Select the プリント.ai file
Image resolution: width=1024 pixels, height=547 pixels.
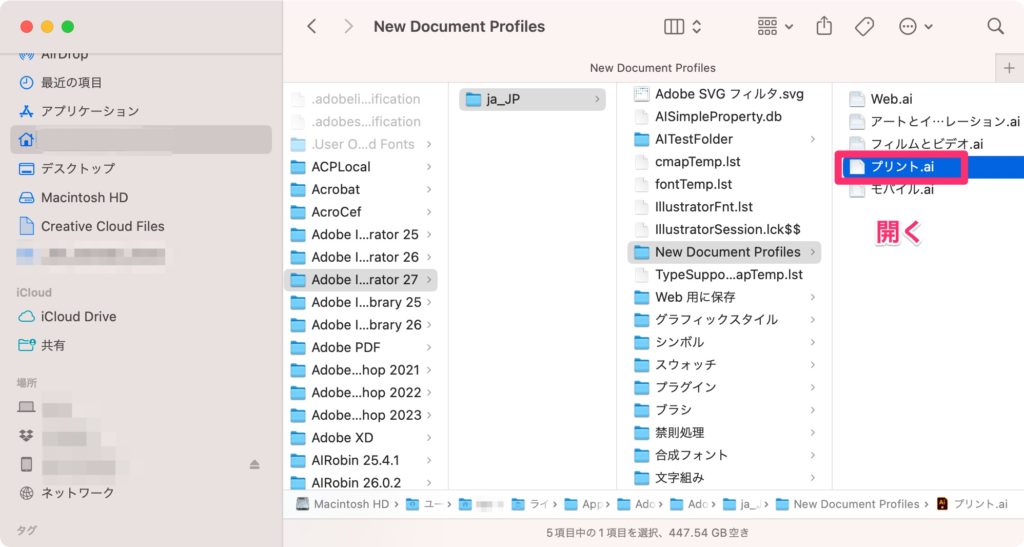tap(901, 167)
